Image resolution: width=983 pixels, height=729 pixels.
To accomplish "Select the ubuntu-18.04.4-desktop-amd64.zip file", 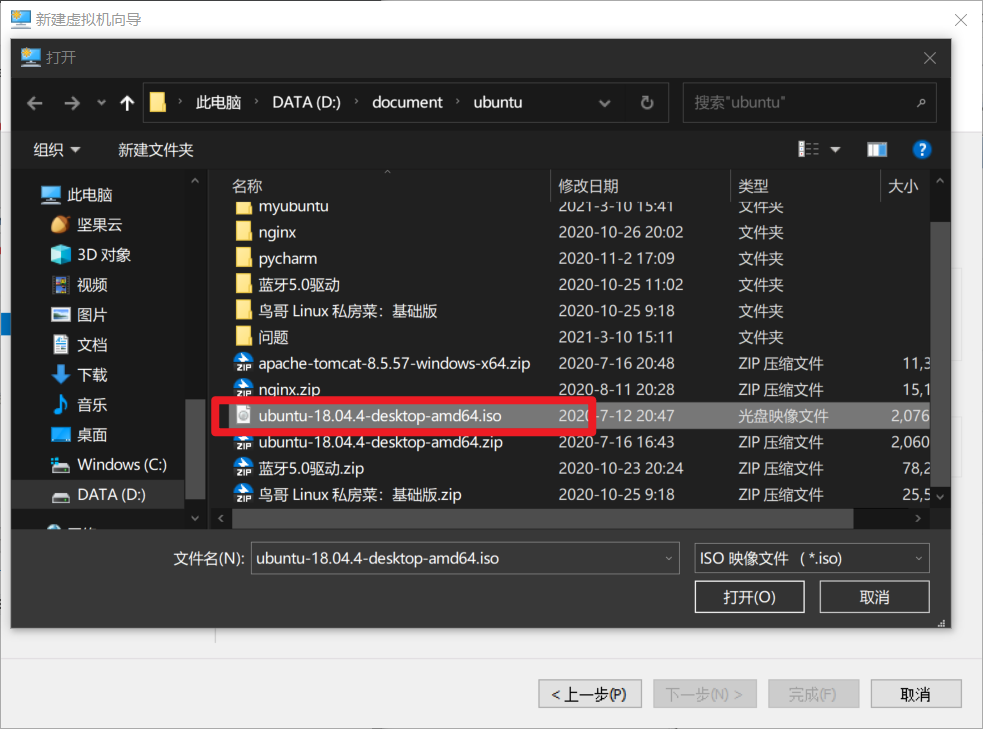I will point(380,442).
